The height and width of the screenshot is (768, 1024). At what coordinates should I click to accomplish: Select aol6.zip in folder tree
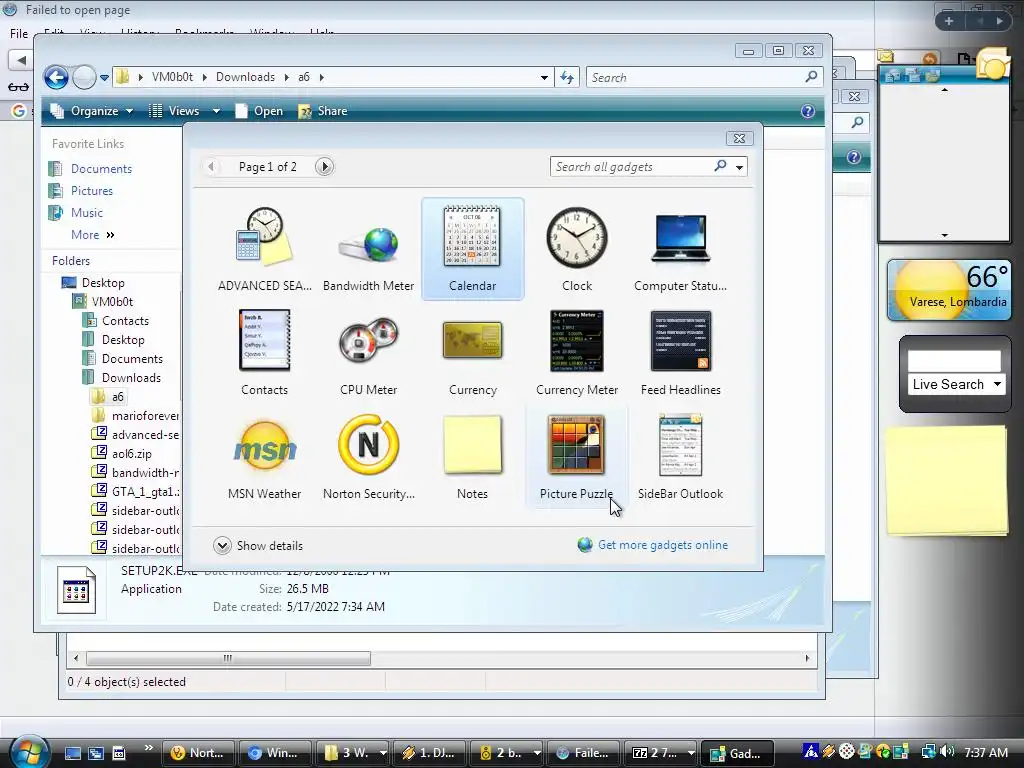coord(131,453)
